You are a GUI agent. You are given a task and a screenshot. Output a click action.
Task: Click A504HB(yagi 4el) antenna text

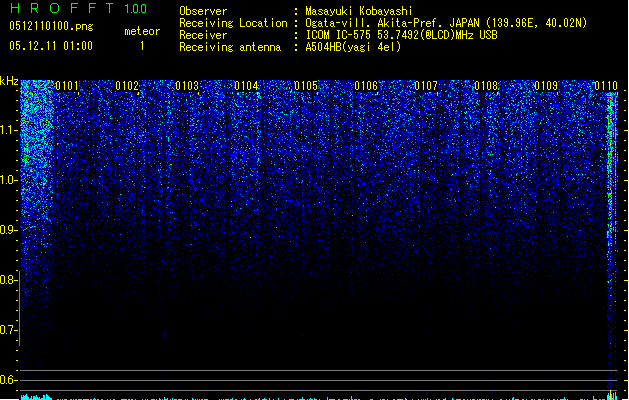tap(353, 47)
